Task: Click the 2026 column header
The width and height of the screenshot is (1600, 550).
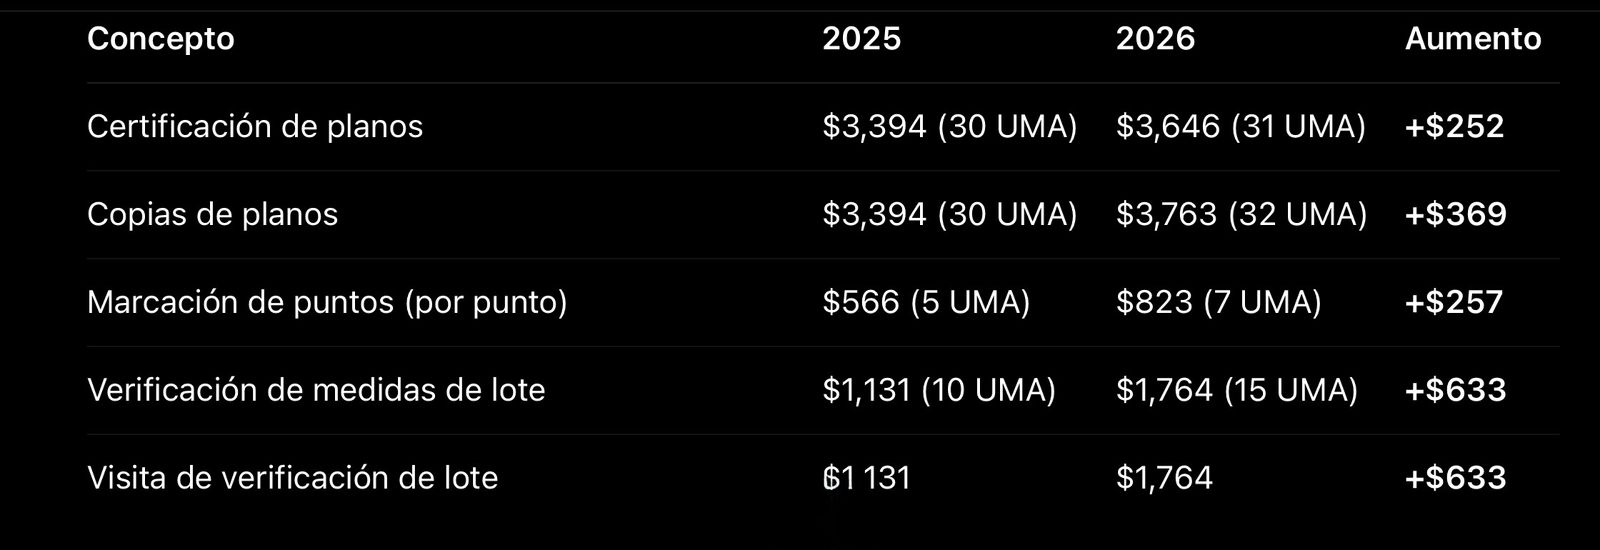Action: [x=1155, y=39]
